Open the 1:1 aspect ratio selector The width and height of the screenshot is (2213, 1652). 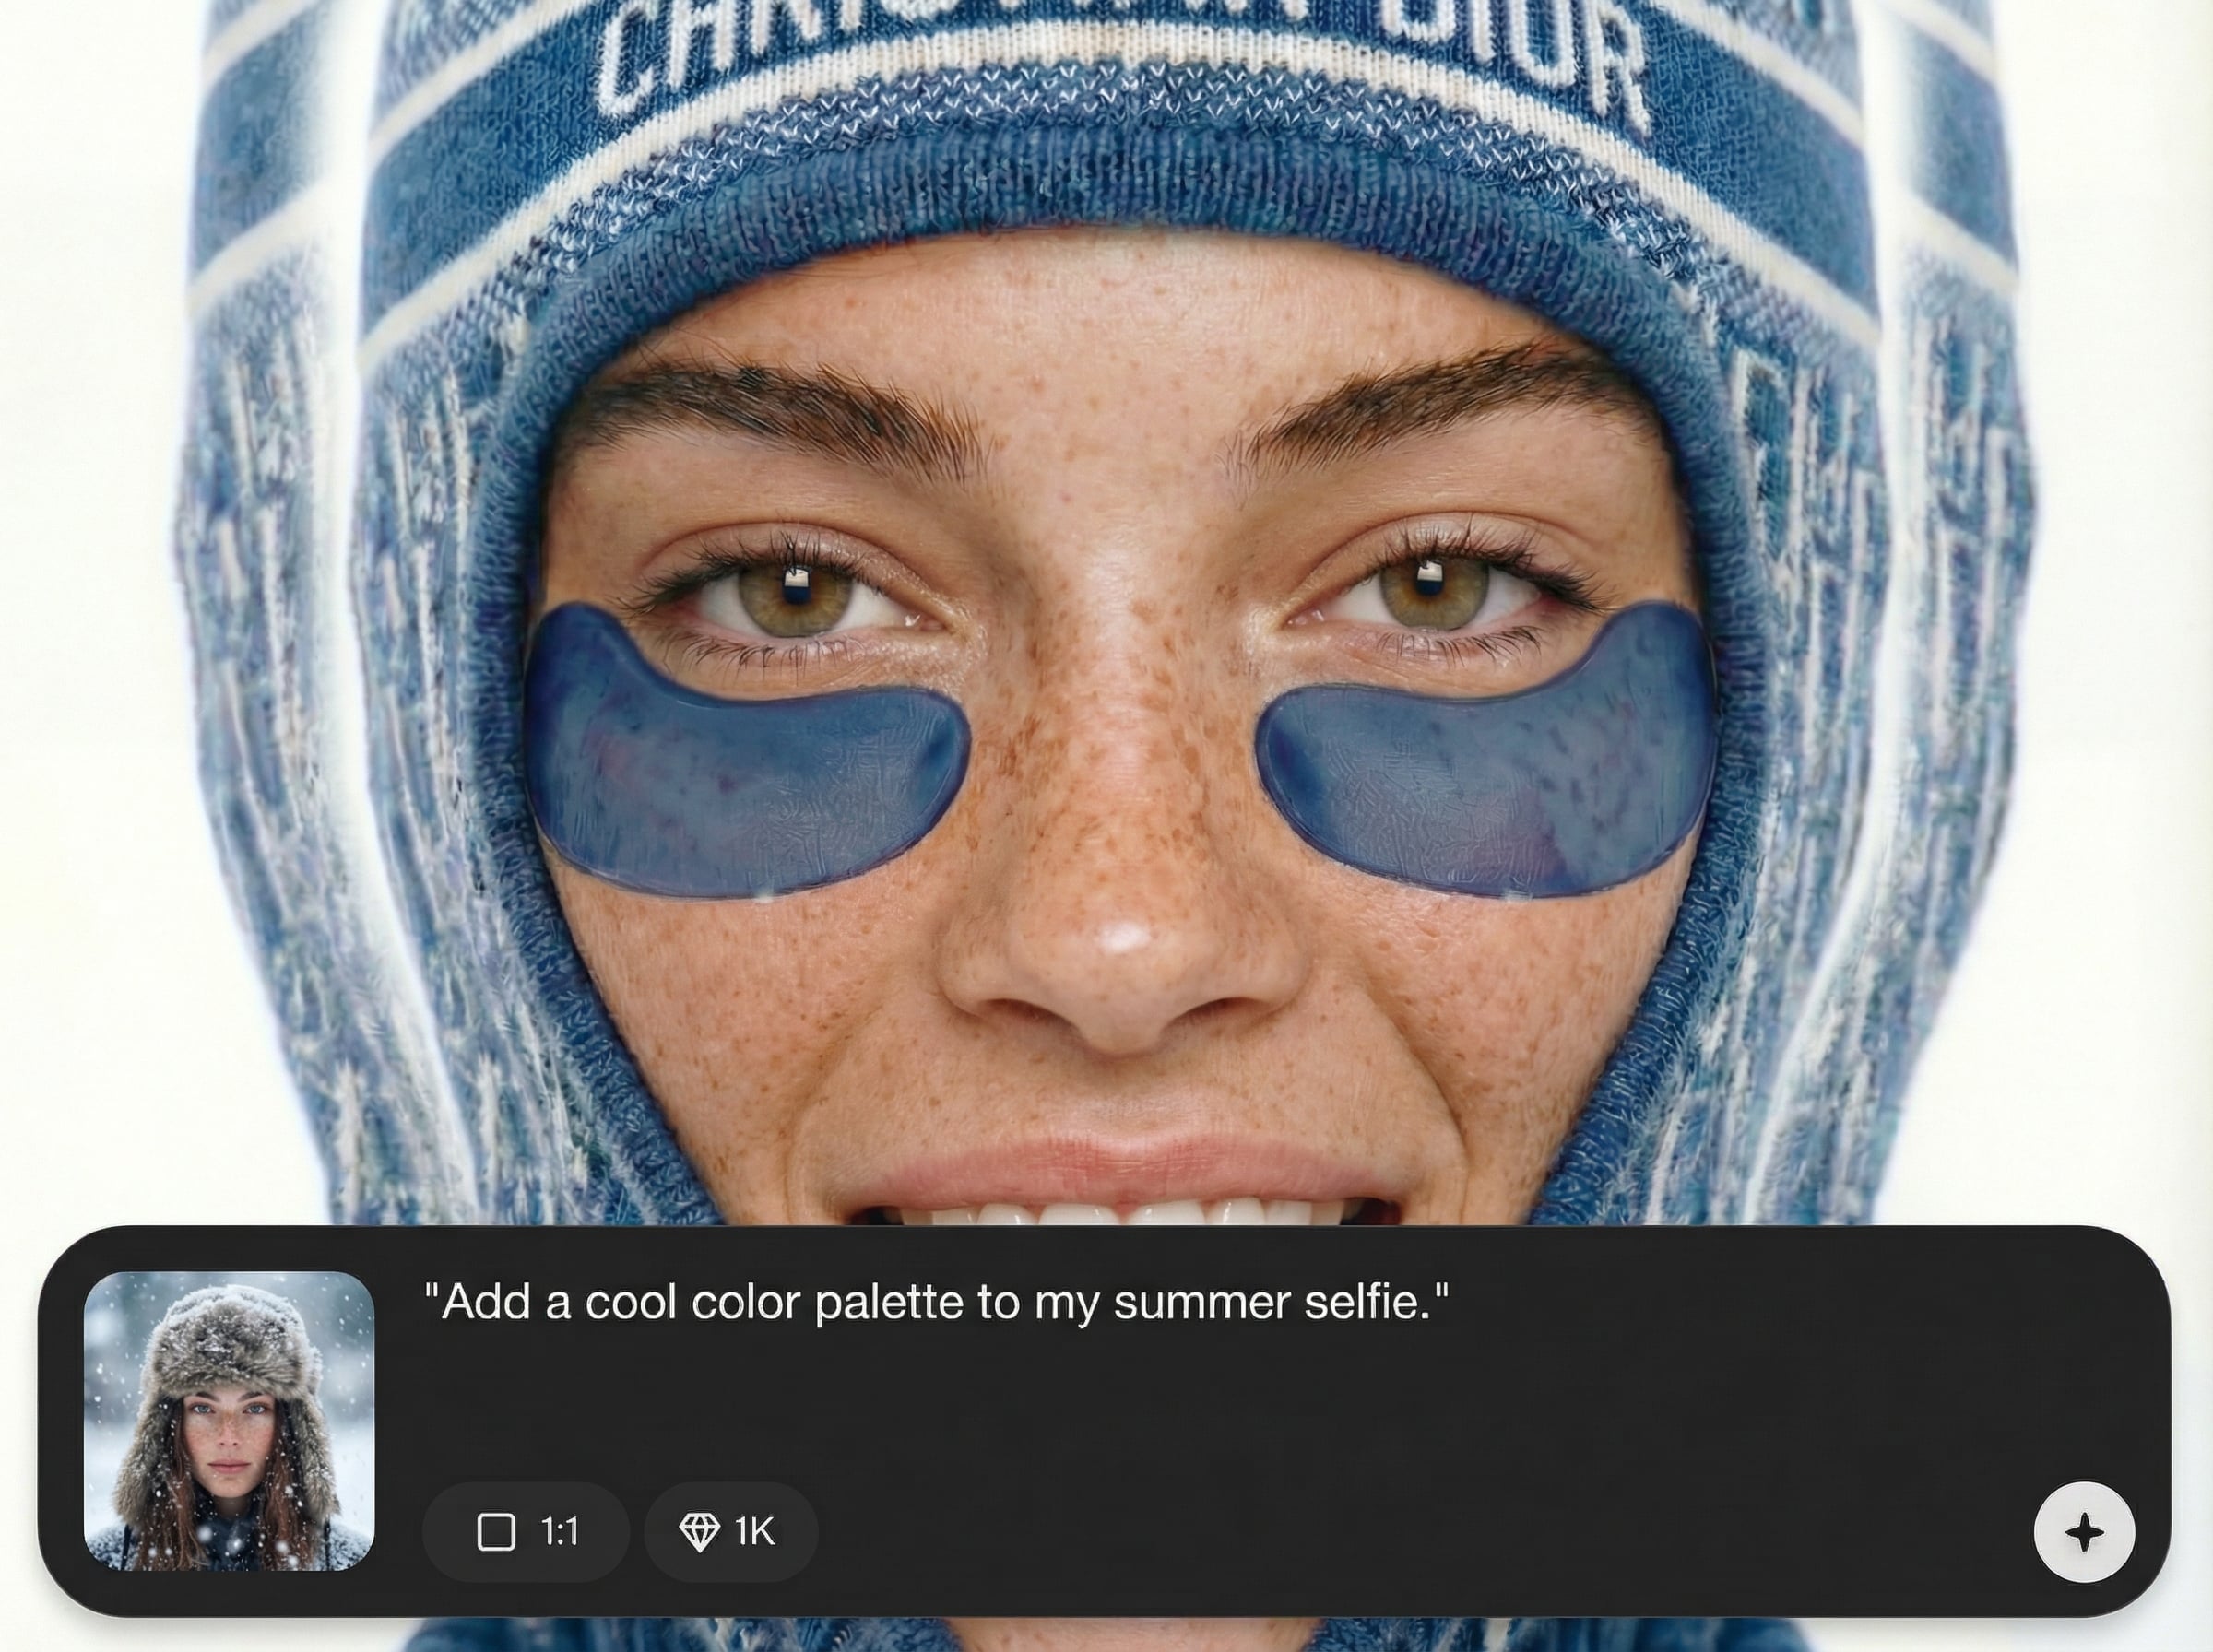tap(526, 1531)
